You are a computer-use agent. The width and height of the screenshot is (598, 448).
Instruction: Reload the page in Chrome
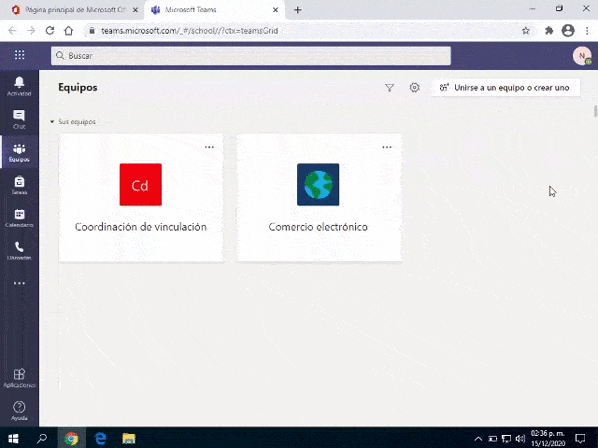[x=50, y=31]
